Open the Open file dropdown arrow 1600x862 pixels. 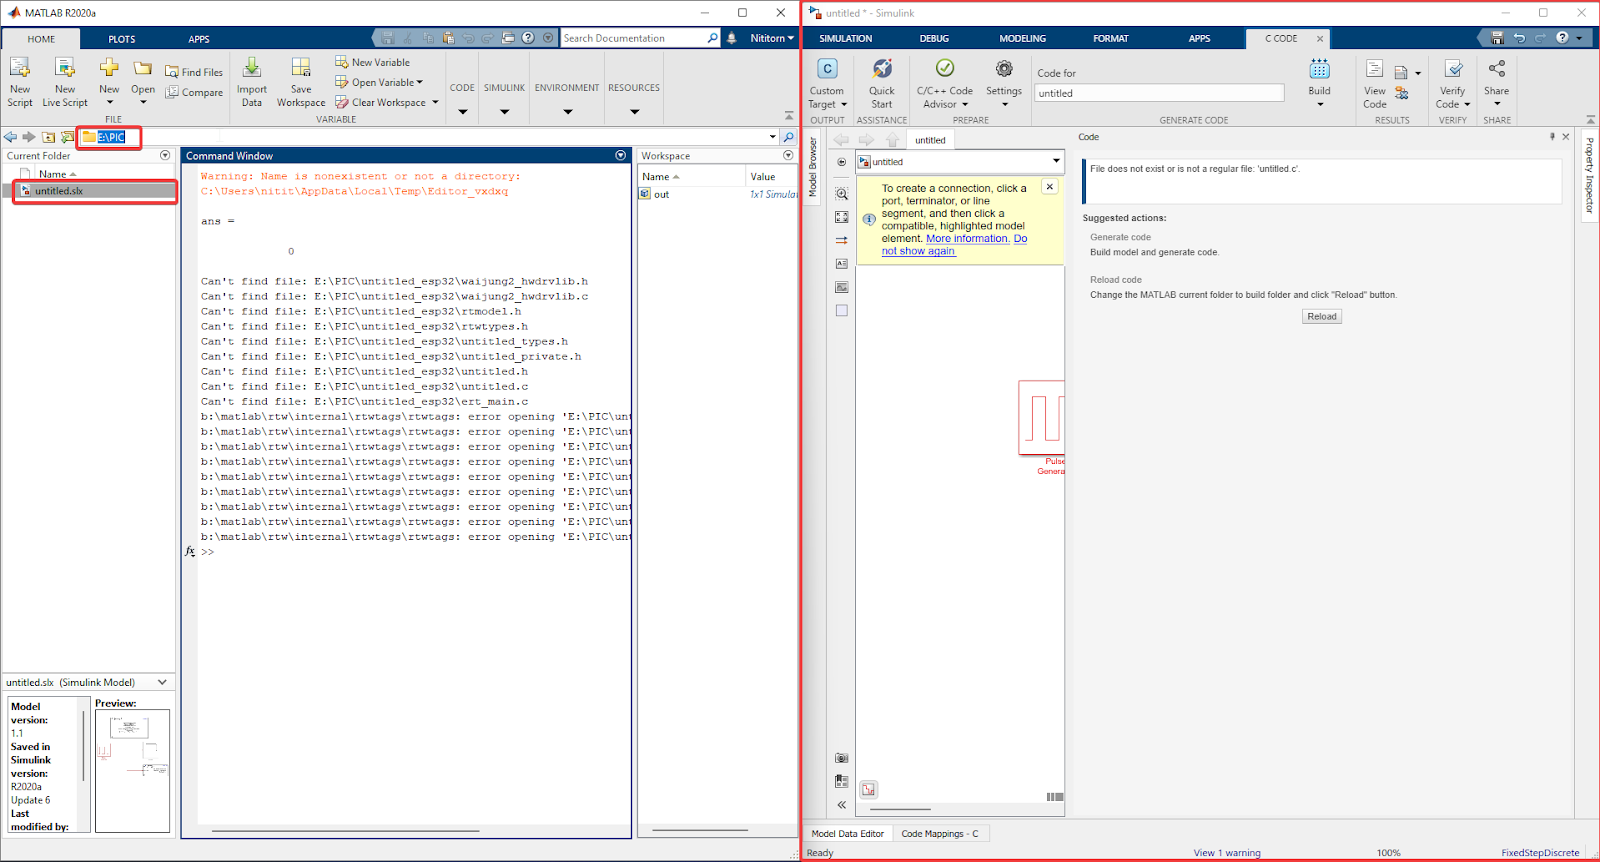[x=143, y=102]
